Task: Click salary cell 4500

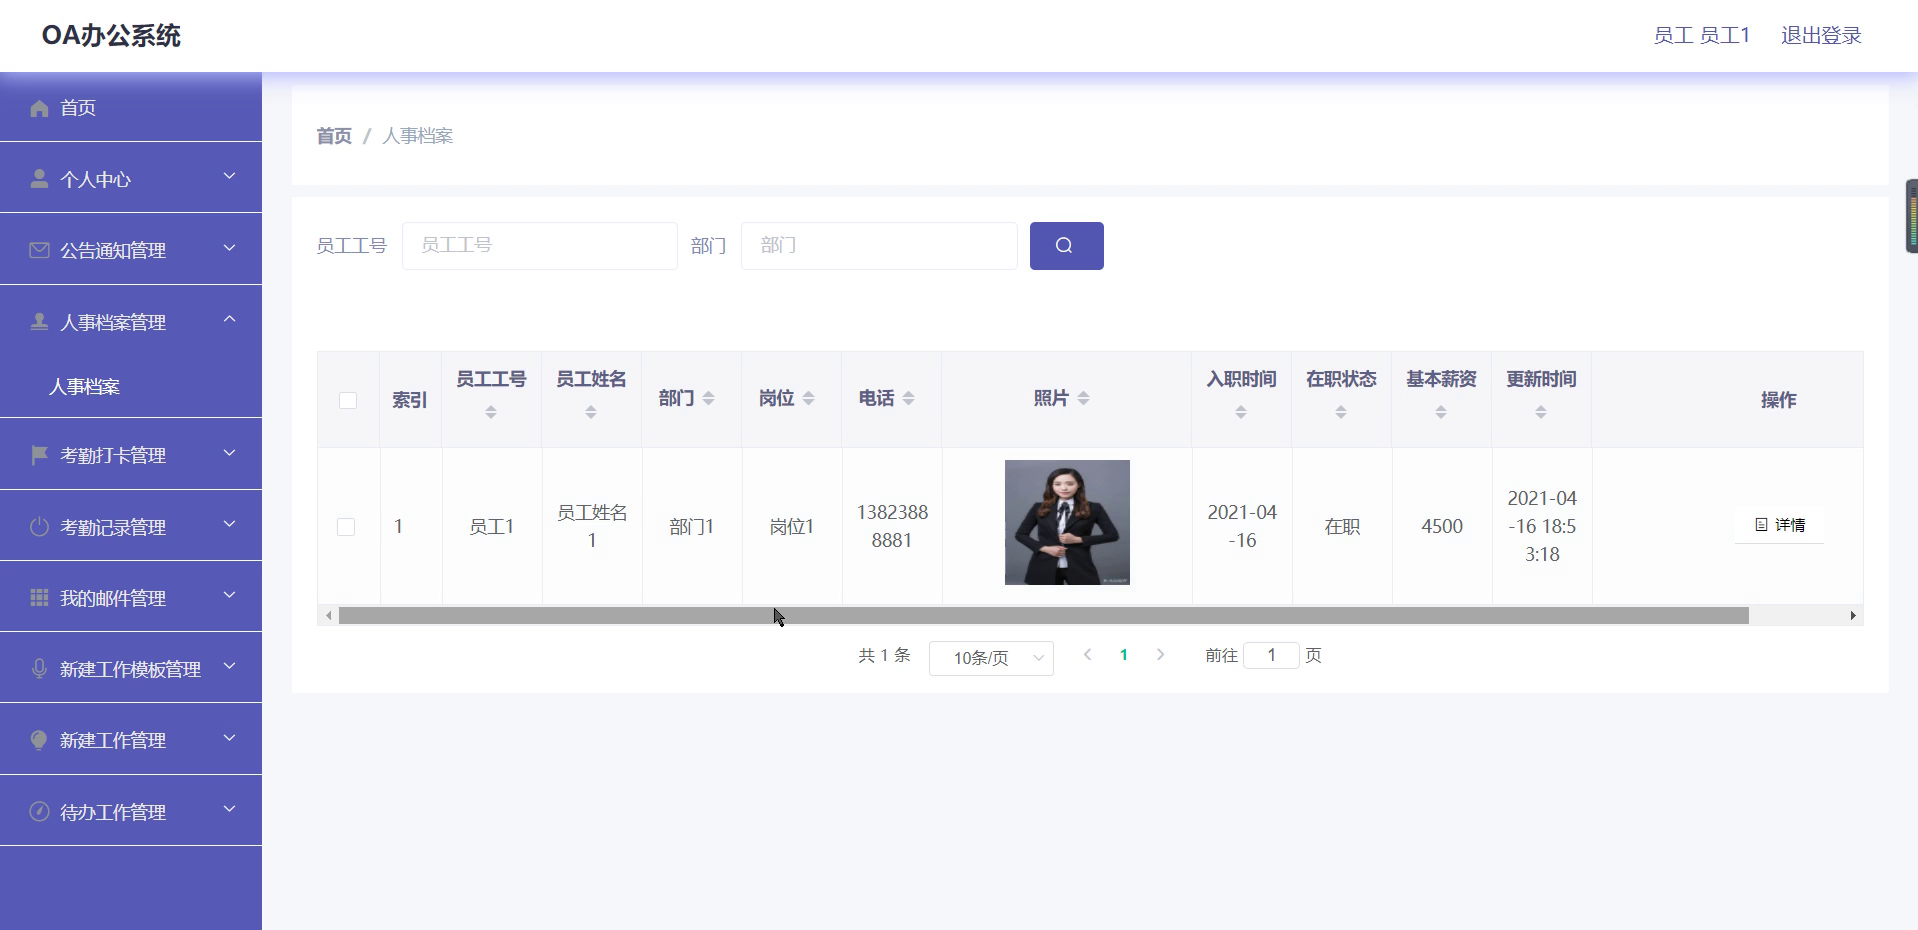Action: click(x=1442, y=526)
